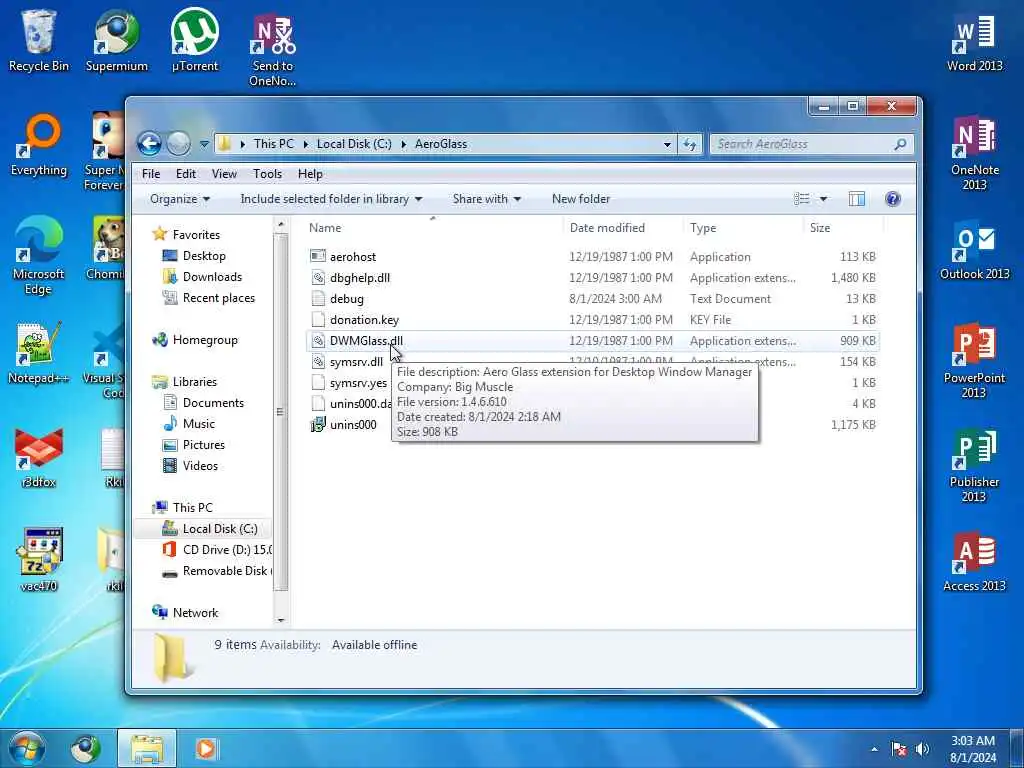The height and width of the screenshot is (768, 1024).
Task: Toggle the preview pane button
Action: click(x=857, y=199)
